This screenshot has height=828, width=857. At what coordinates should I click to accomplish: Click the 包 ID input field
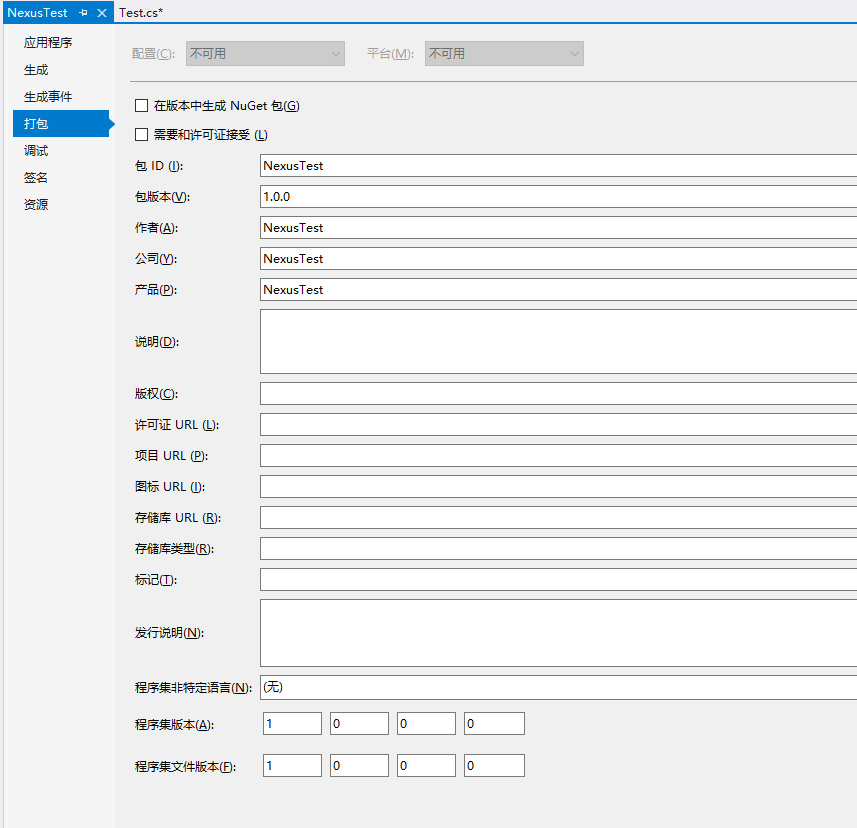(x=559, y=166)
